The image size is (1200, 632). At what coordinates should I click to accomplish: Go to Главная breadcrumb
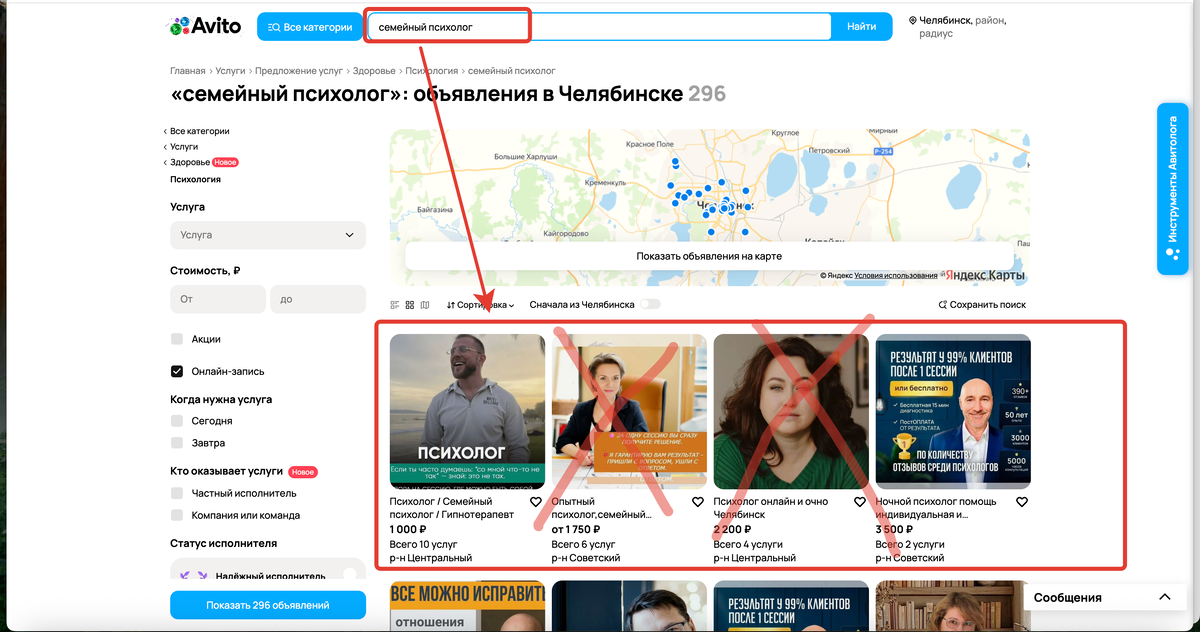(187, 71)
